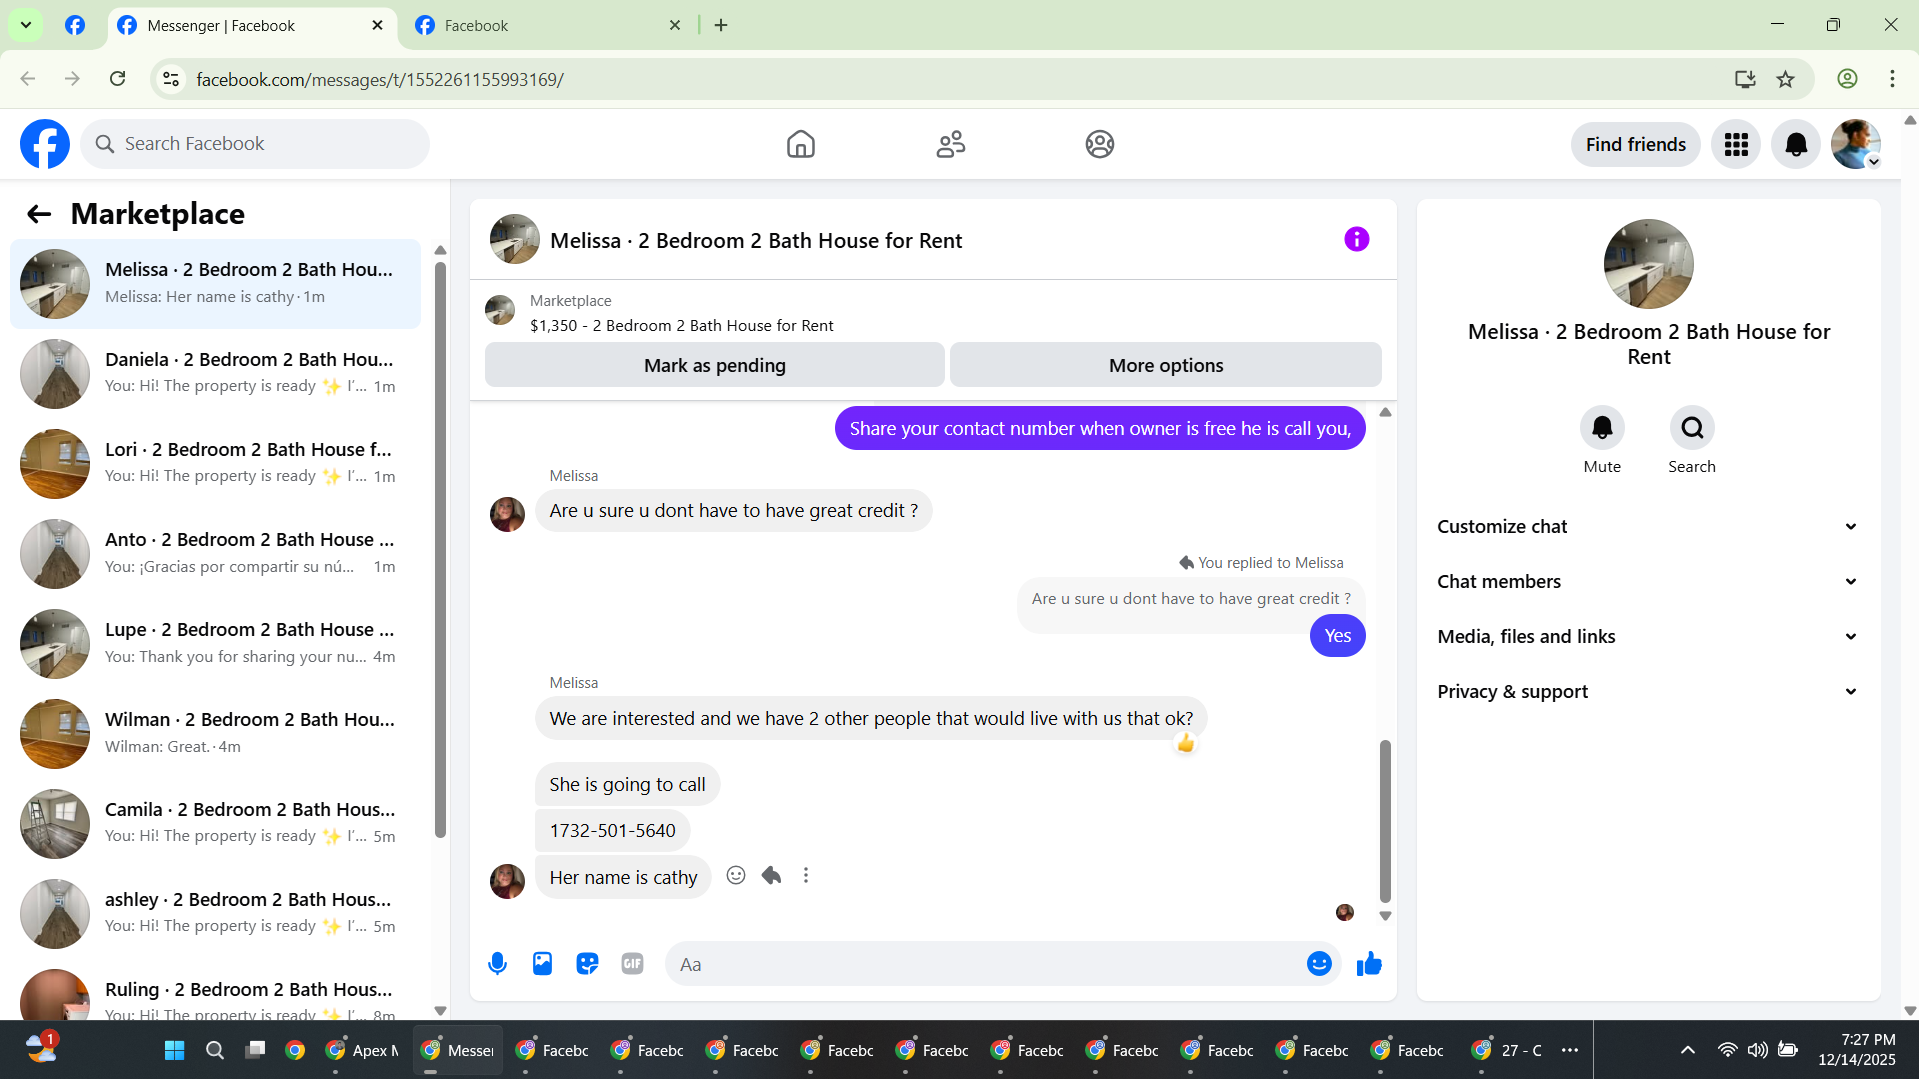
Task: Show more taskbar apps overflow
Action: pyautogui.click(x=1570, y=1050)
